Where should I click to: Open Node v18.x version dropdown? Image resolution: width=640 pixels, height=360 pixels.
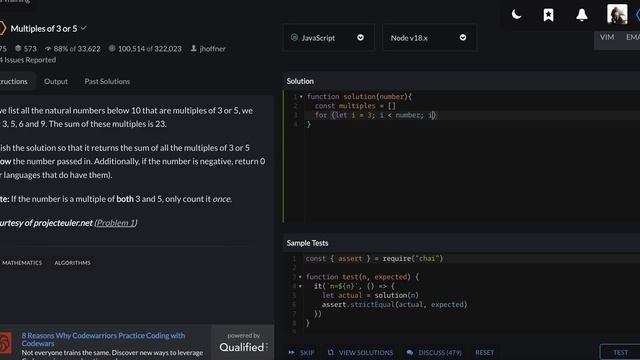click(x=429, y=38)
